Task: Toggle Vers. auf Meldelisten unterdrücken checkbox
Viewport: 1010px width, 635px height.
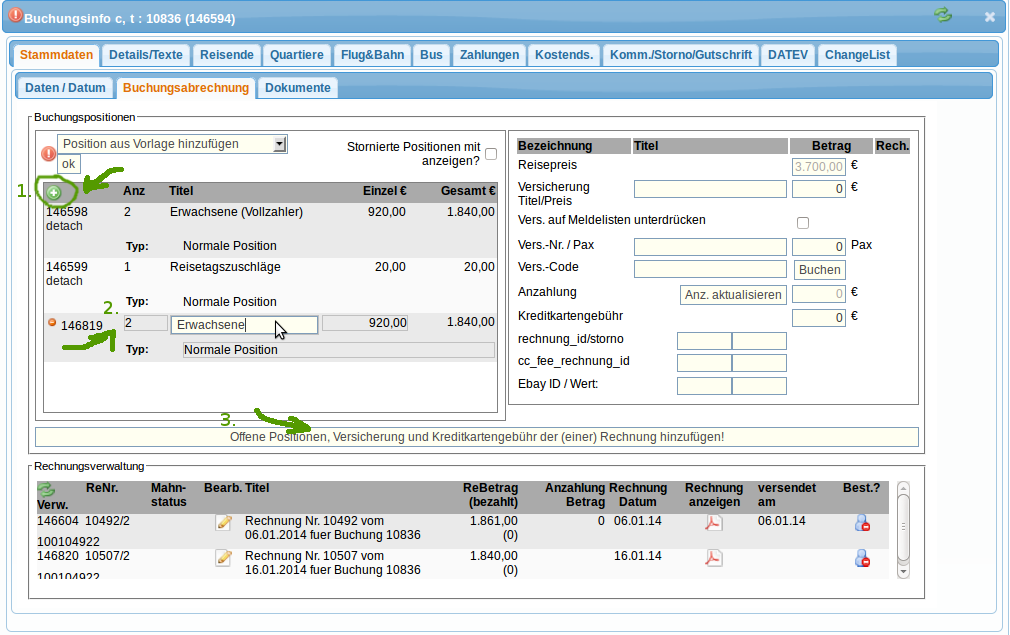Action: (x=802, y=222)
